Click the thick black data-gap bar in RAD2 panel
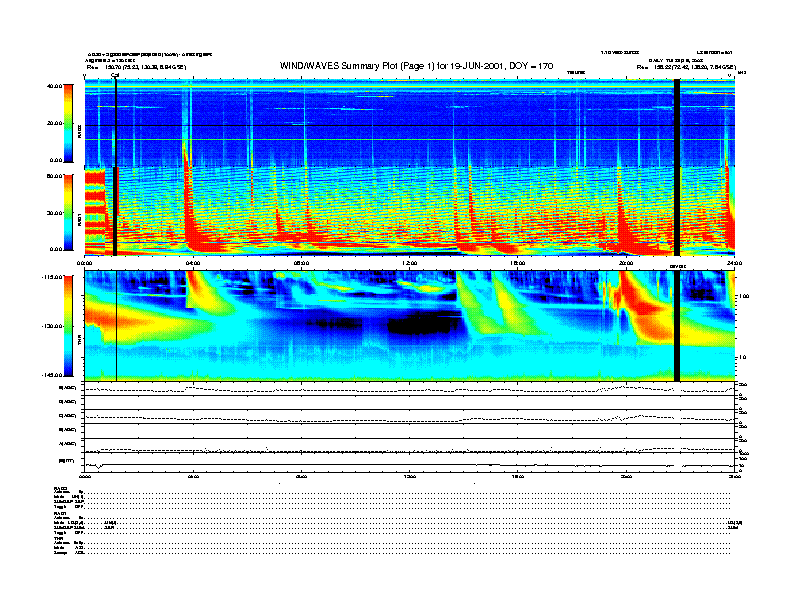The image size is (792, 612). pyautogui.click(x=677, y=123)
